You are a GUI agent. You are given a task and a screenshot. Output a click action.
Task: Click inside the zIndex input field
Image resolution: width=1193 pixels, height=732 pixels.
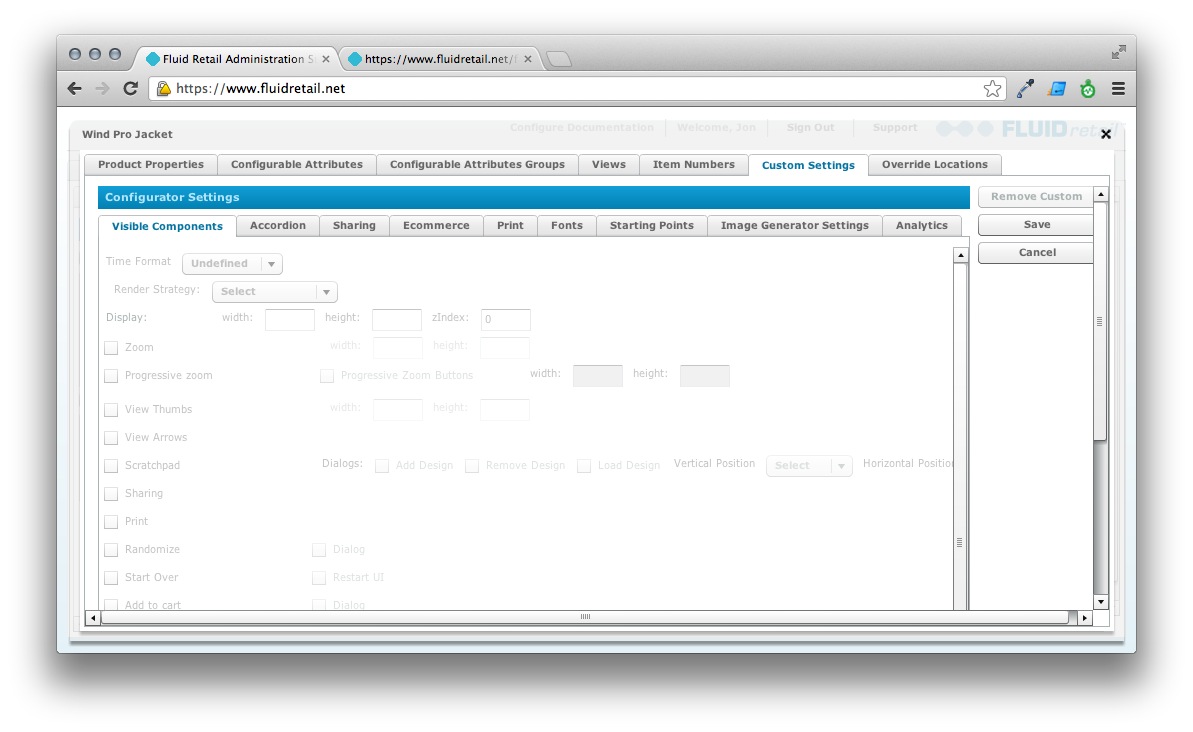505,319
